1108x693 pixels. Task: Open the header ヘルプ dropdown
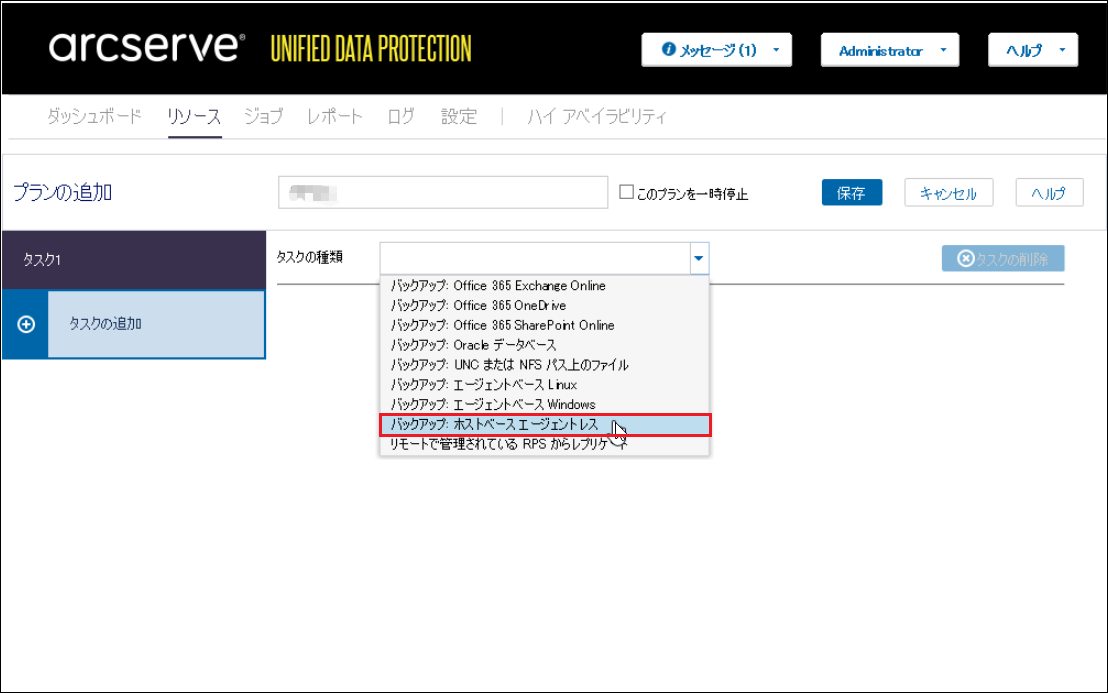pyautogui.click(x=1032, y=50)
